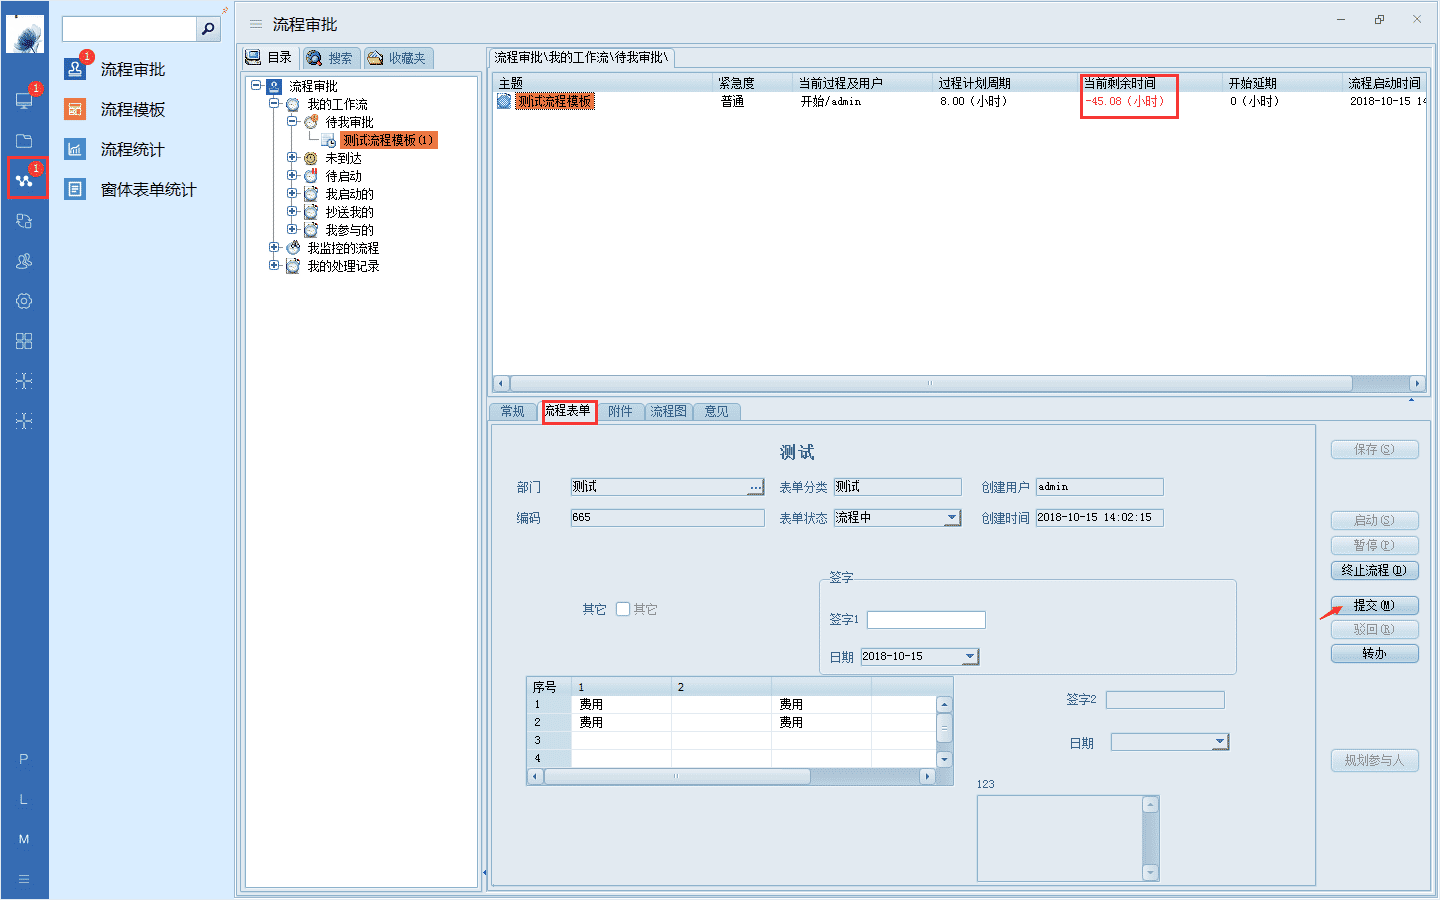Open the 签字2 日期 dropdown arrow

pyautogui.click(x=1220, y=742)
